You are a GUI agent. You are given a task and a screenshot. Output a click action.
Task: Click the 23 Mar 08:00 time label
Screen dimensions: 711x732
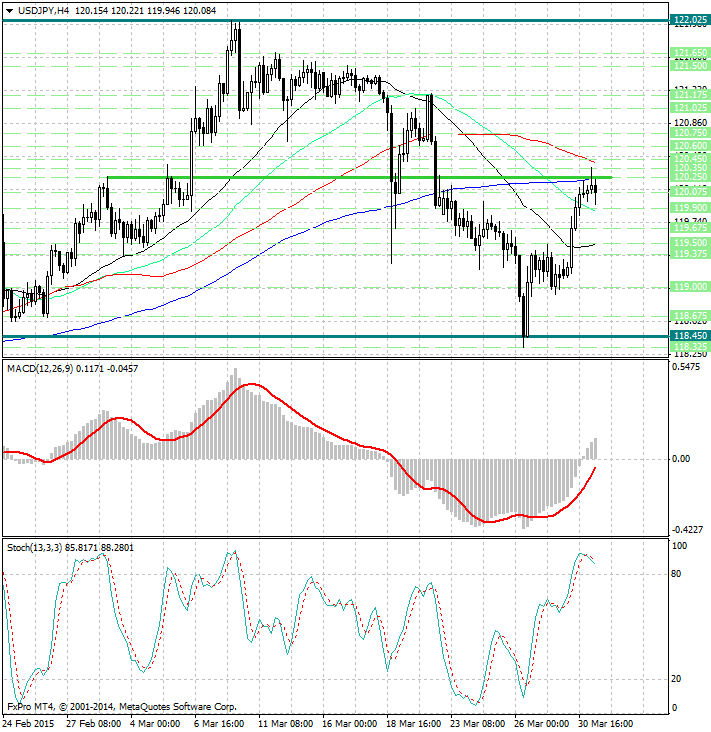pos(478,724)
